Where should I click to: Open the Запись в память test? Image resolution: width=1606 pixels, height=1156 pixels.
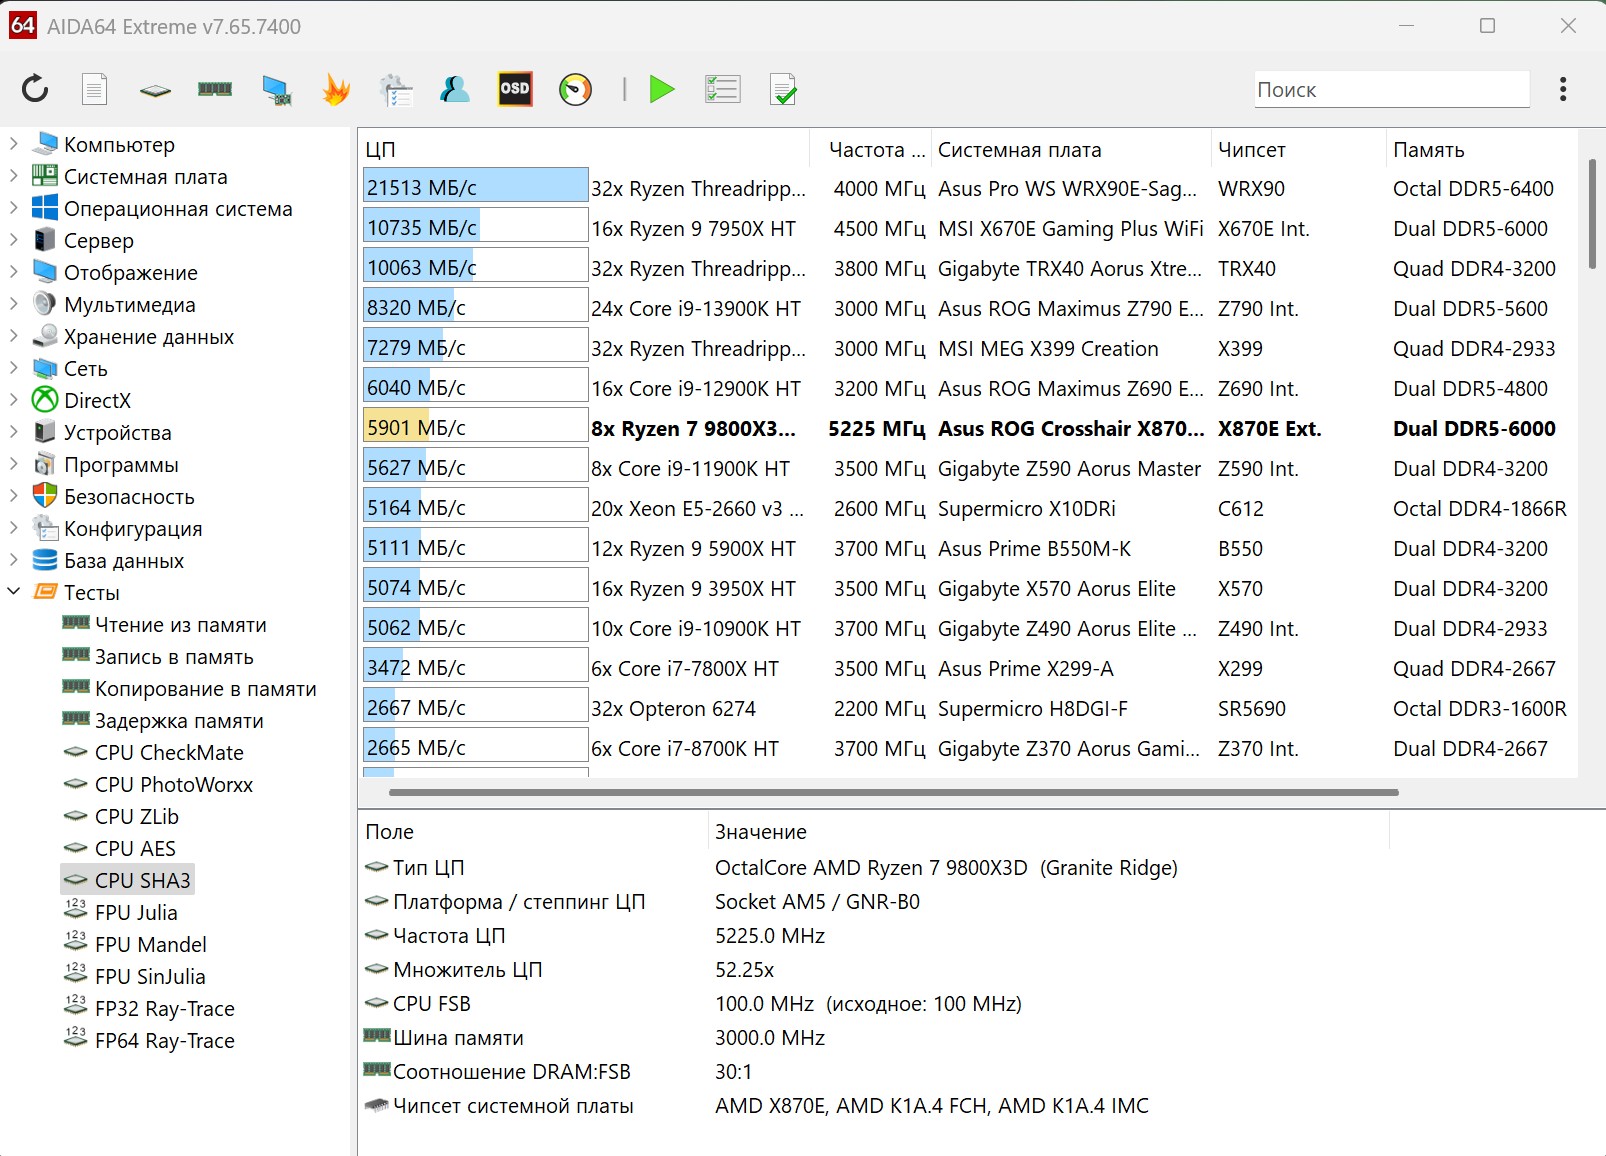(158, 657)
